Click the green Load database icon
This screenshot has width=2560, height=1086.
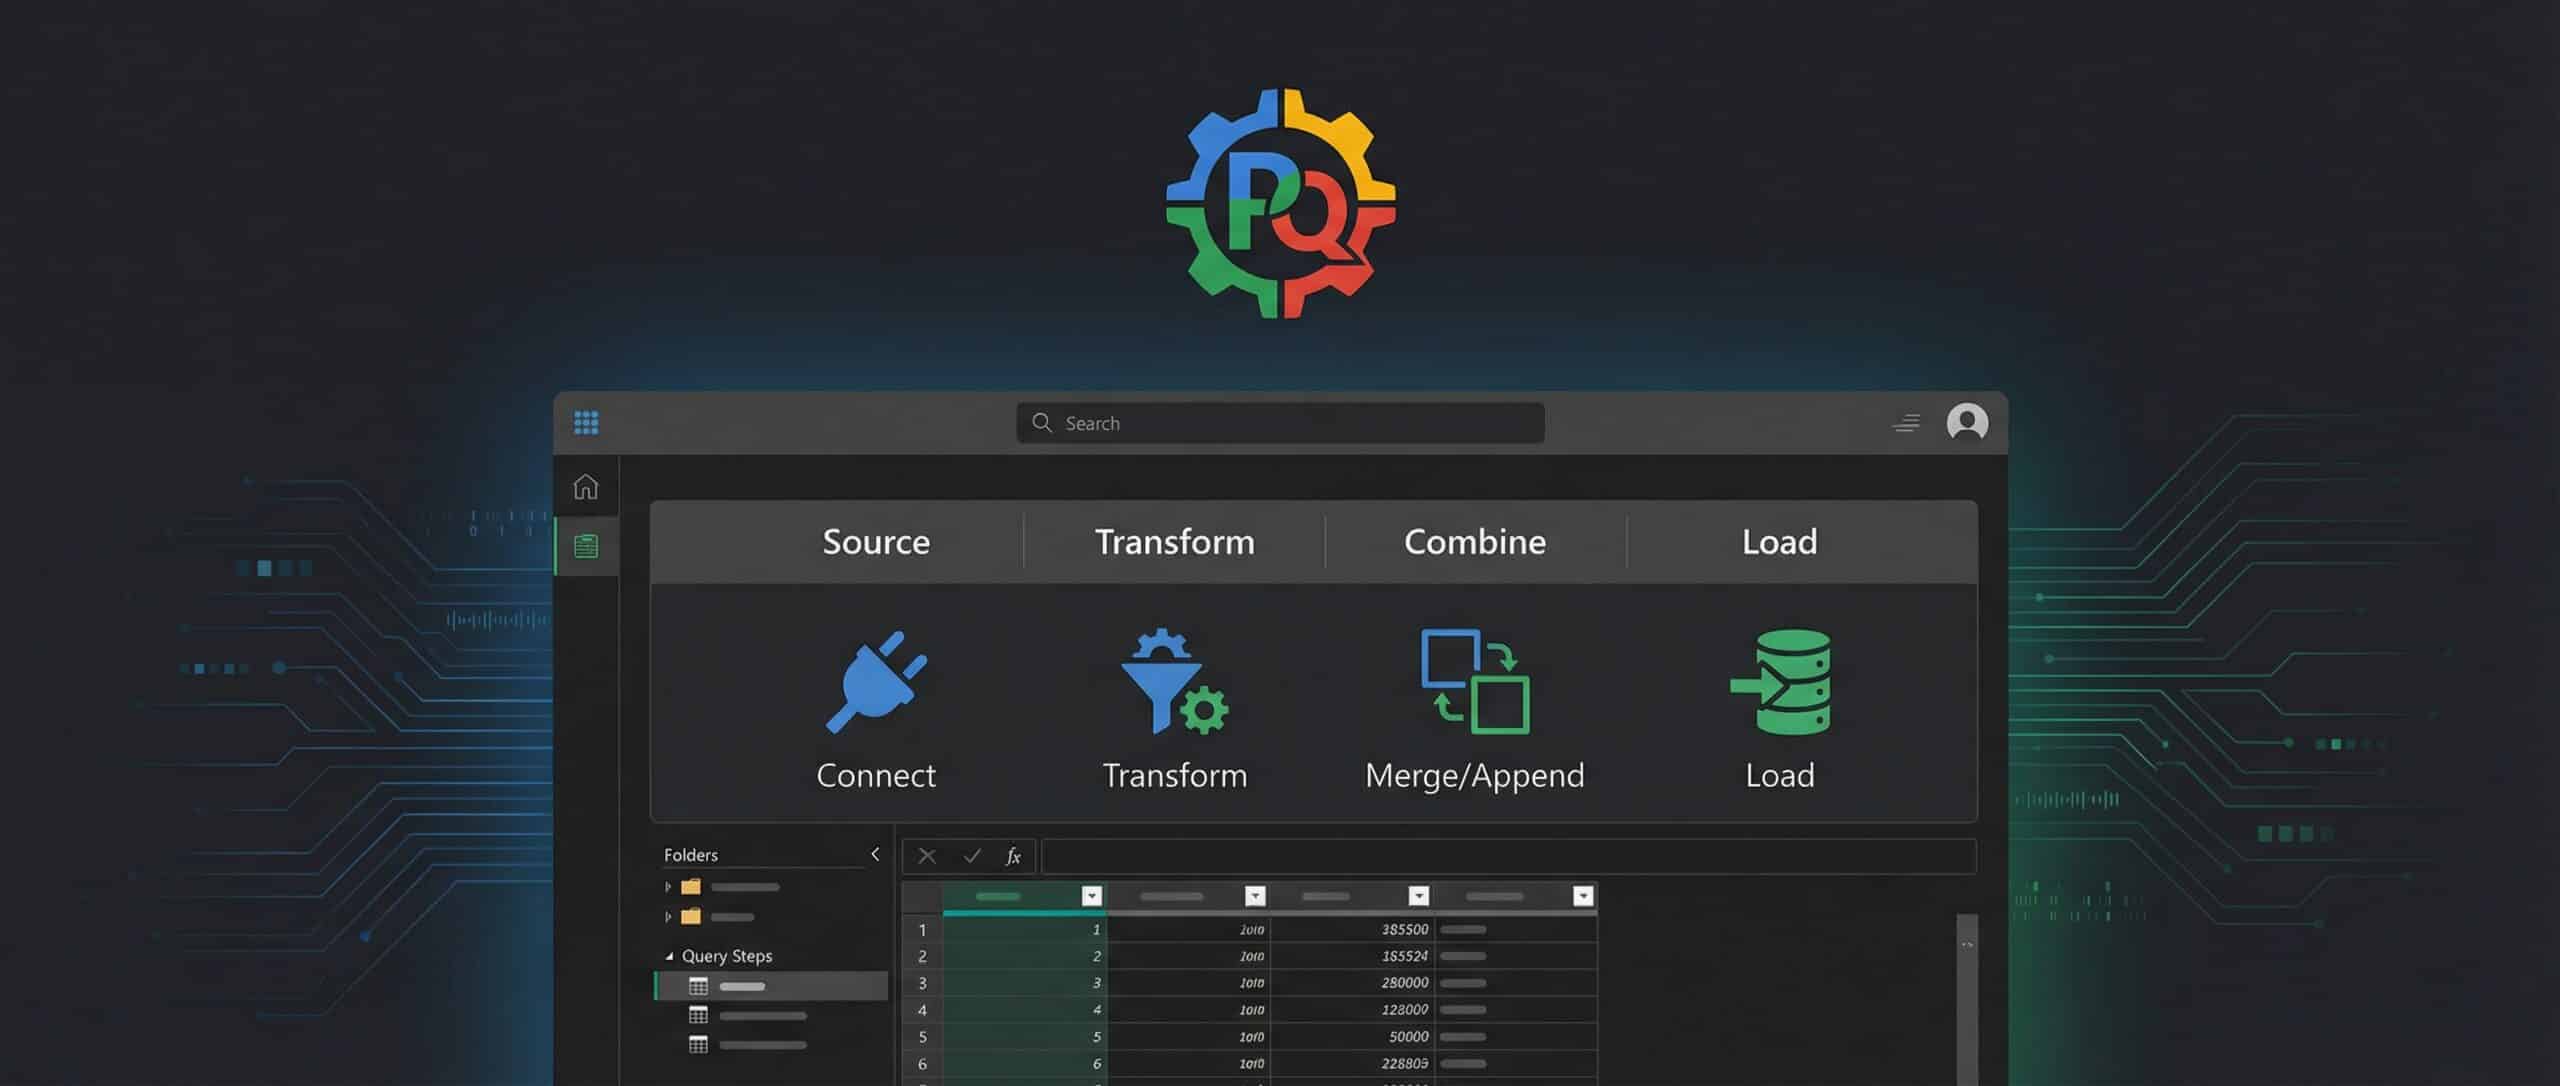1781,681
